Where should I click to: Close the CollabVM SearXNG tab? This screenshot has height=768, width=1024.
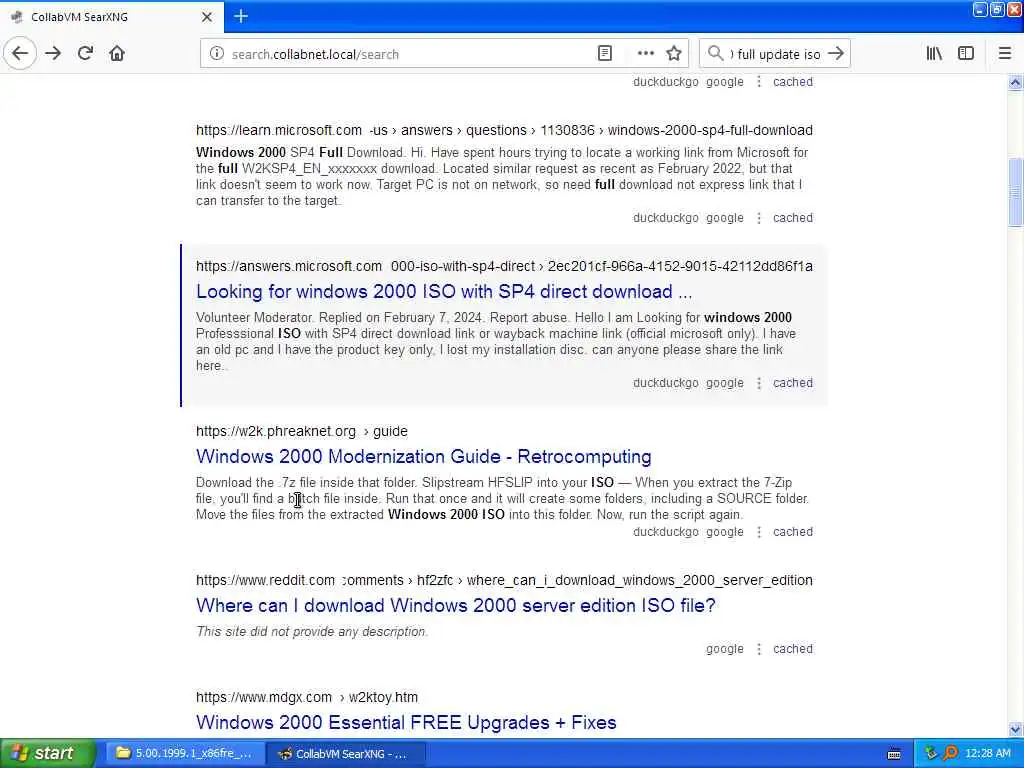[x=206, y=17]
